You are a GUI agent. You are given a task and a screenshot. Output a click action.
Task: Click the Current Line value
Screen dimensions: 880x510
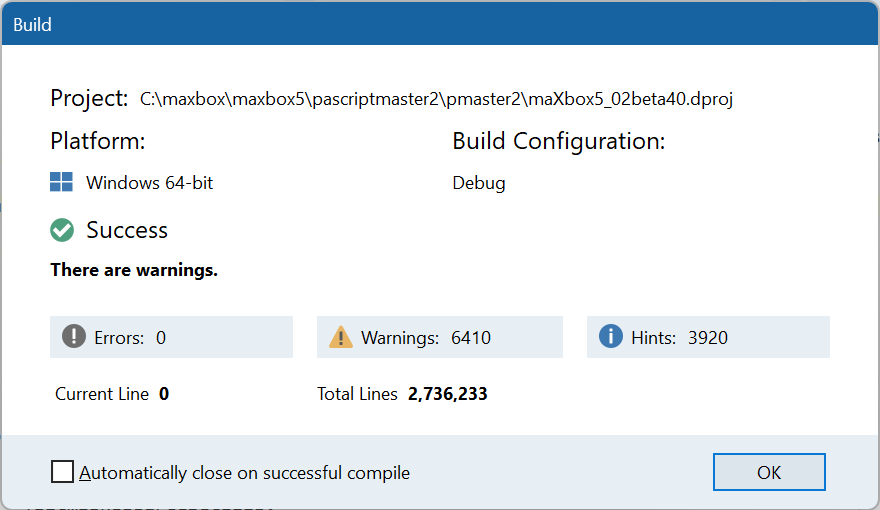[164, 394]
